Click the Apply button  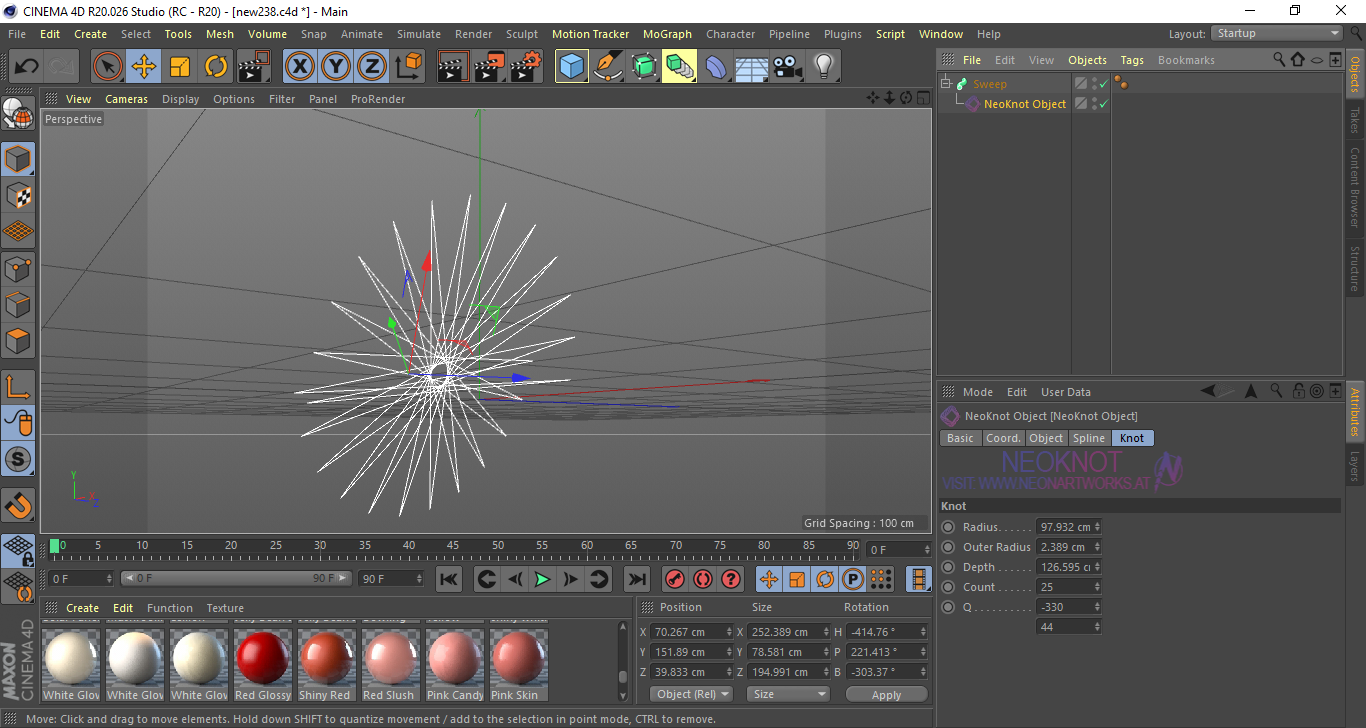(886, 694)
